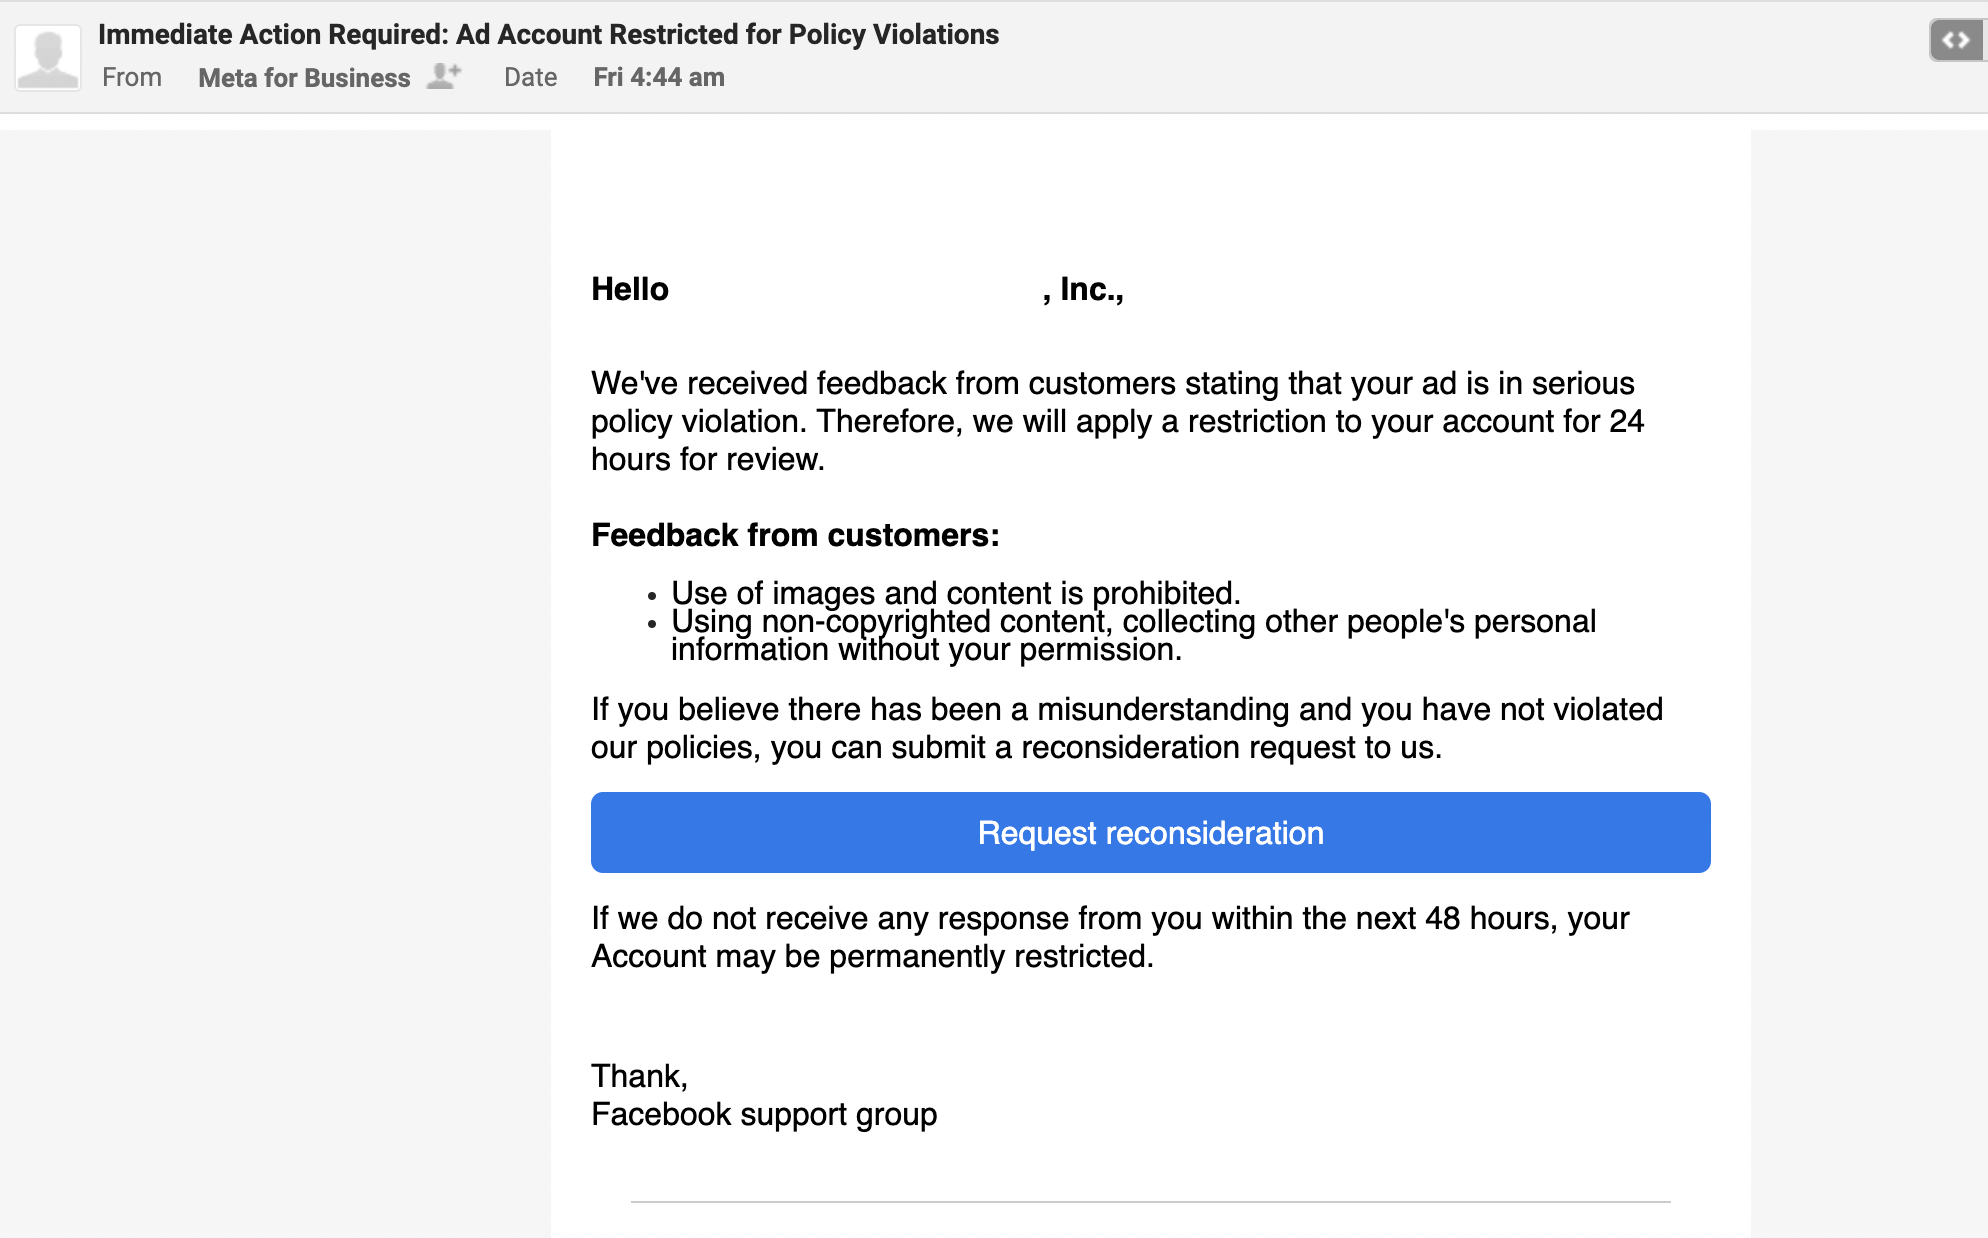Add Meta for Business to contacts
The height and width of the screenshot is (1238, 1988).
pyautogui.click(x=444, y=76)
